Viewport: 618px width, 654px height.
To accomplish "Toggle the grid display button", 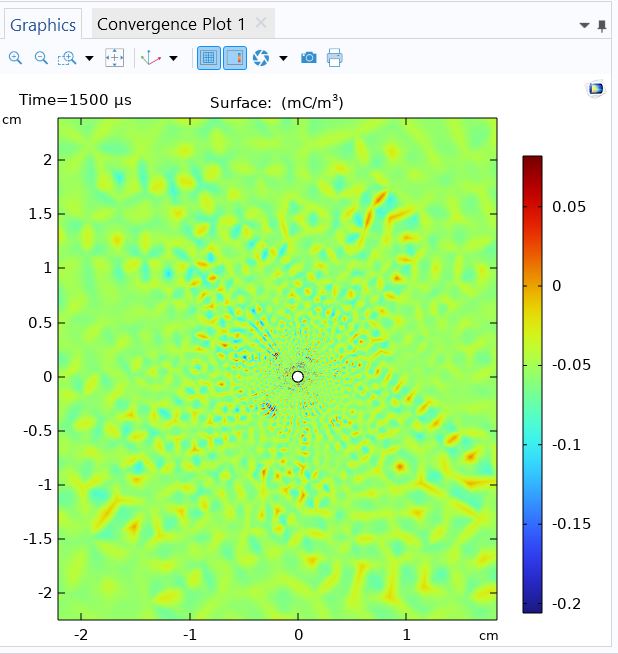I will [x=208, y=58].
